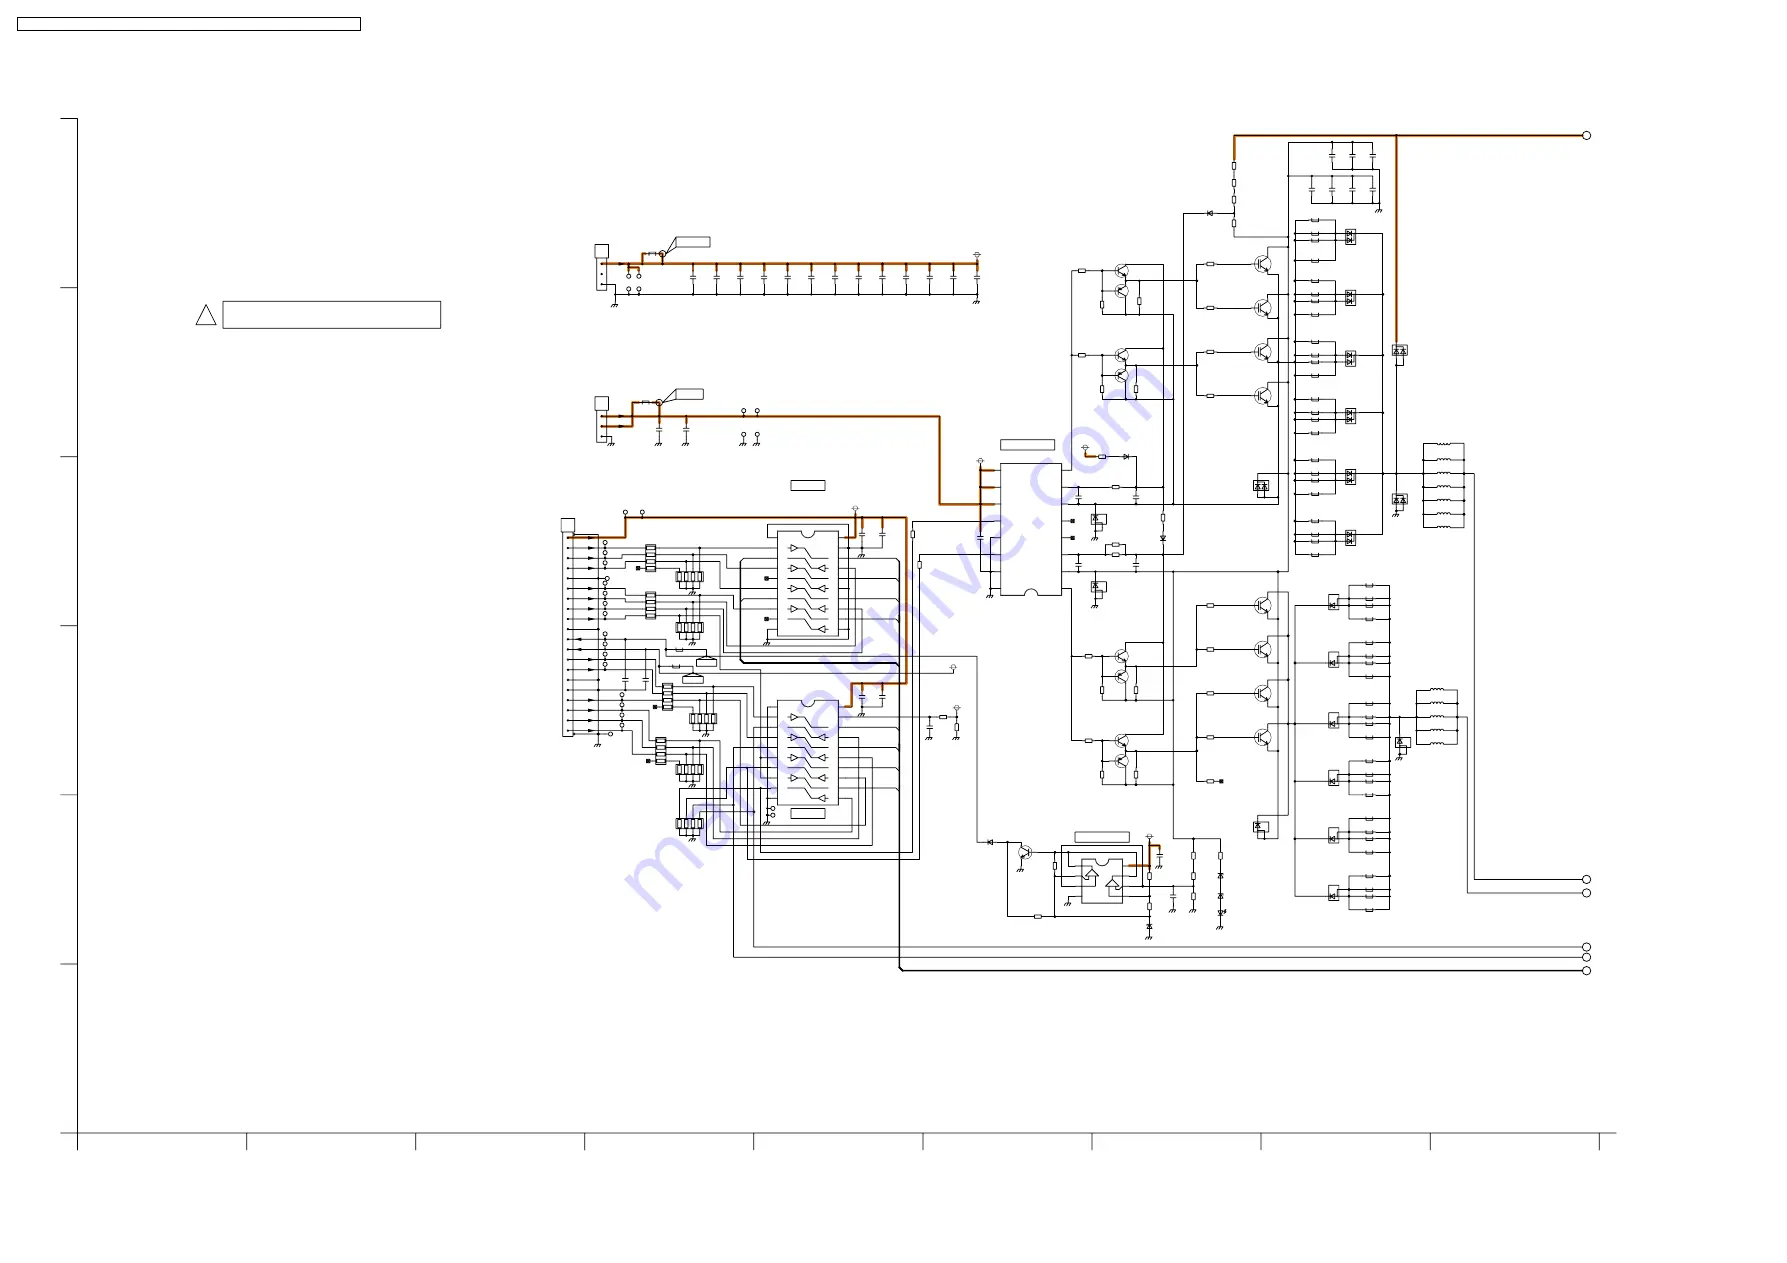Click the output terminal ending the orange line
This screenshot has height=1263, width=1787.
pyautogui.click(x=1586, y=135)
